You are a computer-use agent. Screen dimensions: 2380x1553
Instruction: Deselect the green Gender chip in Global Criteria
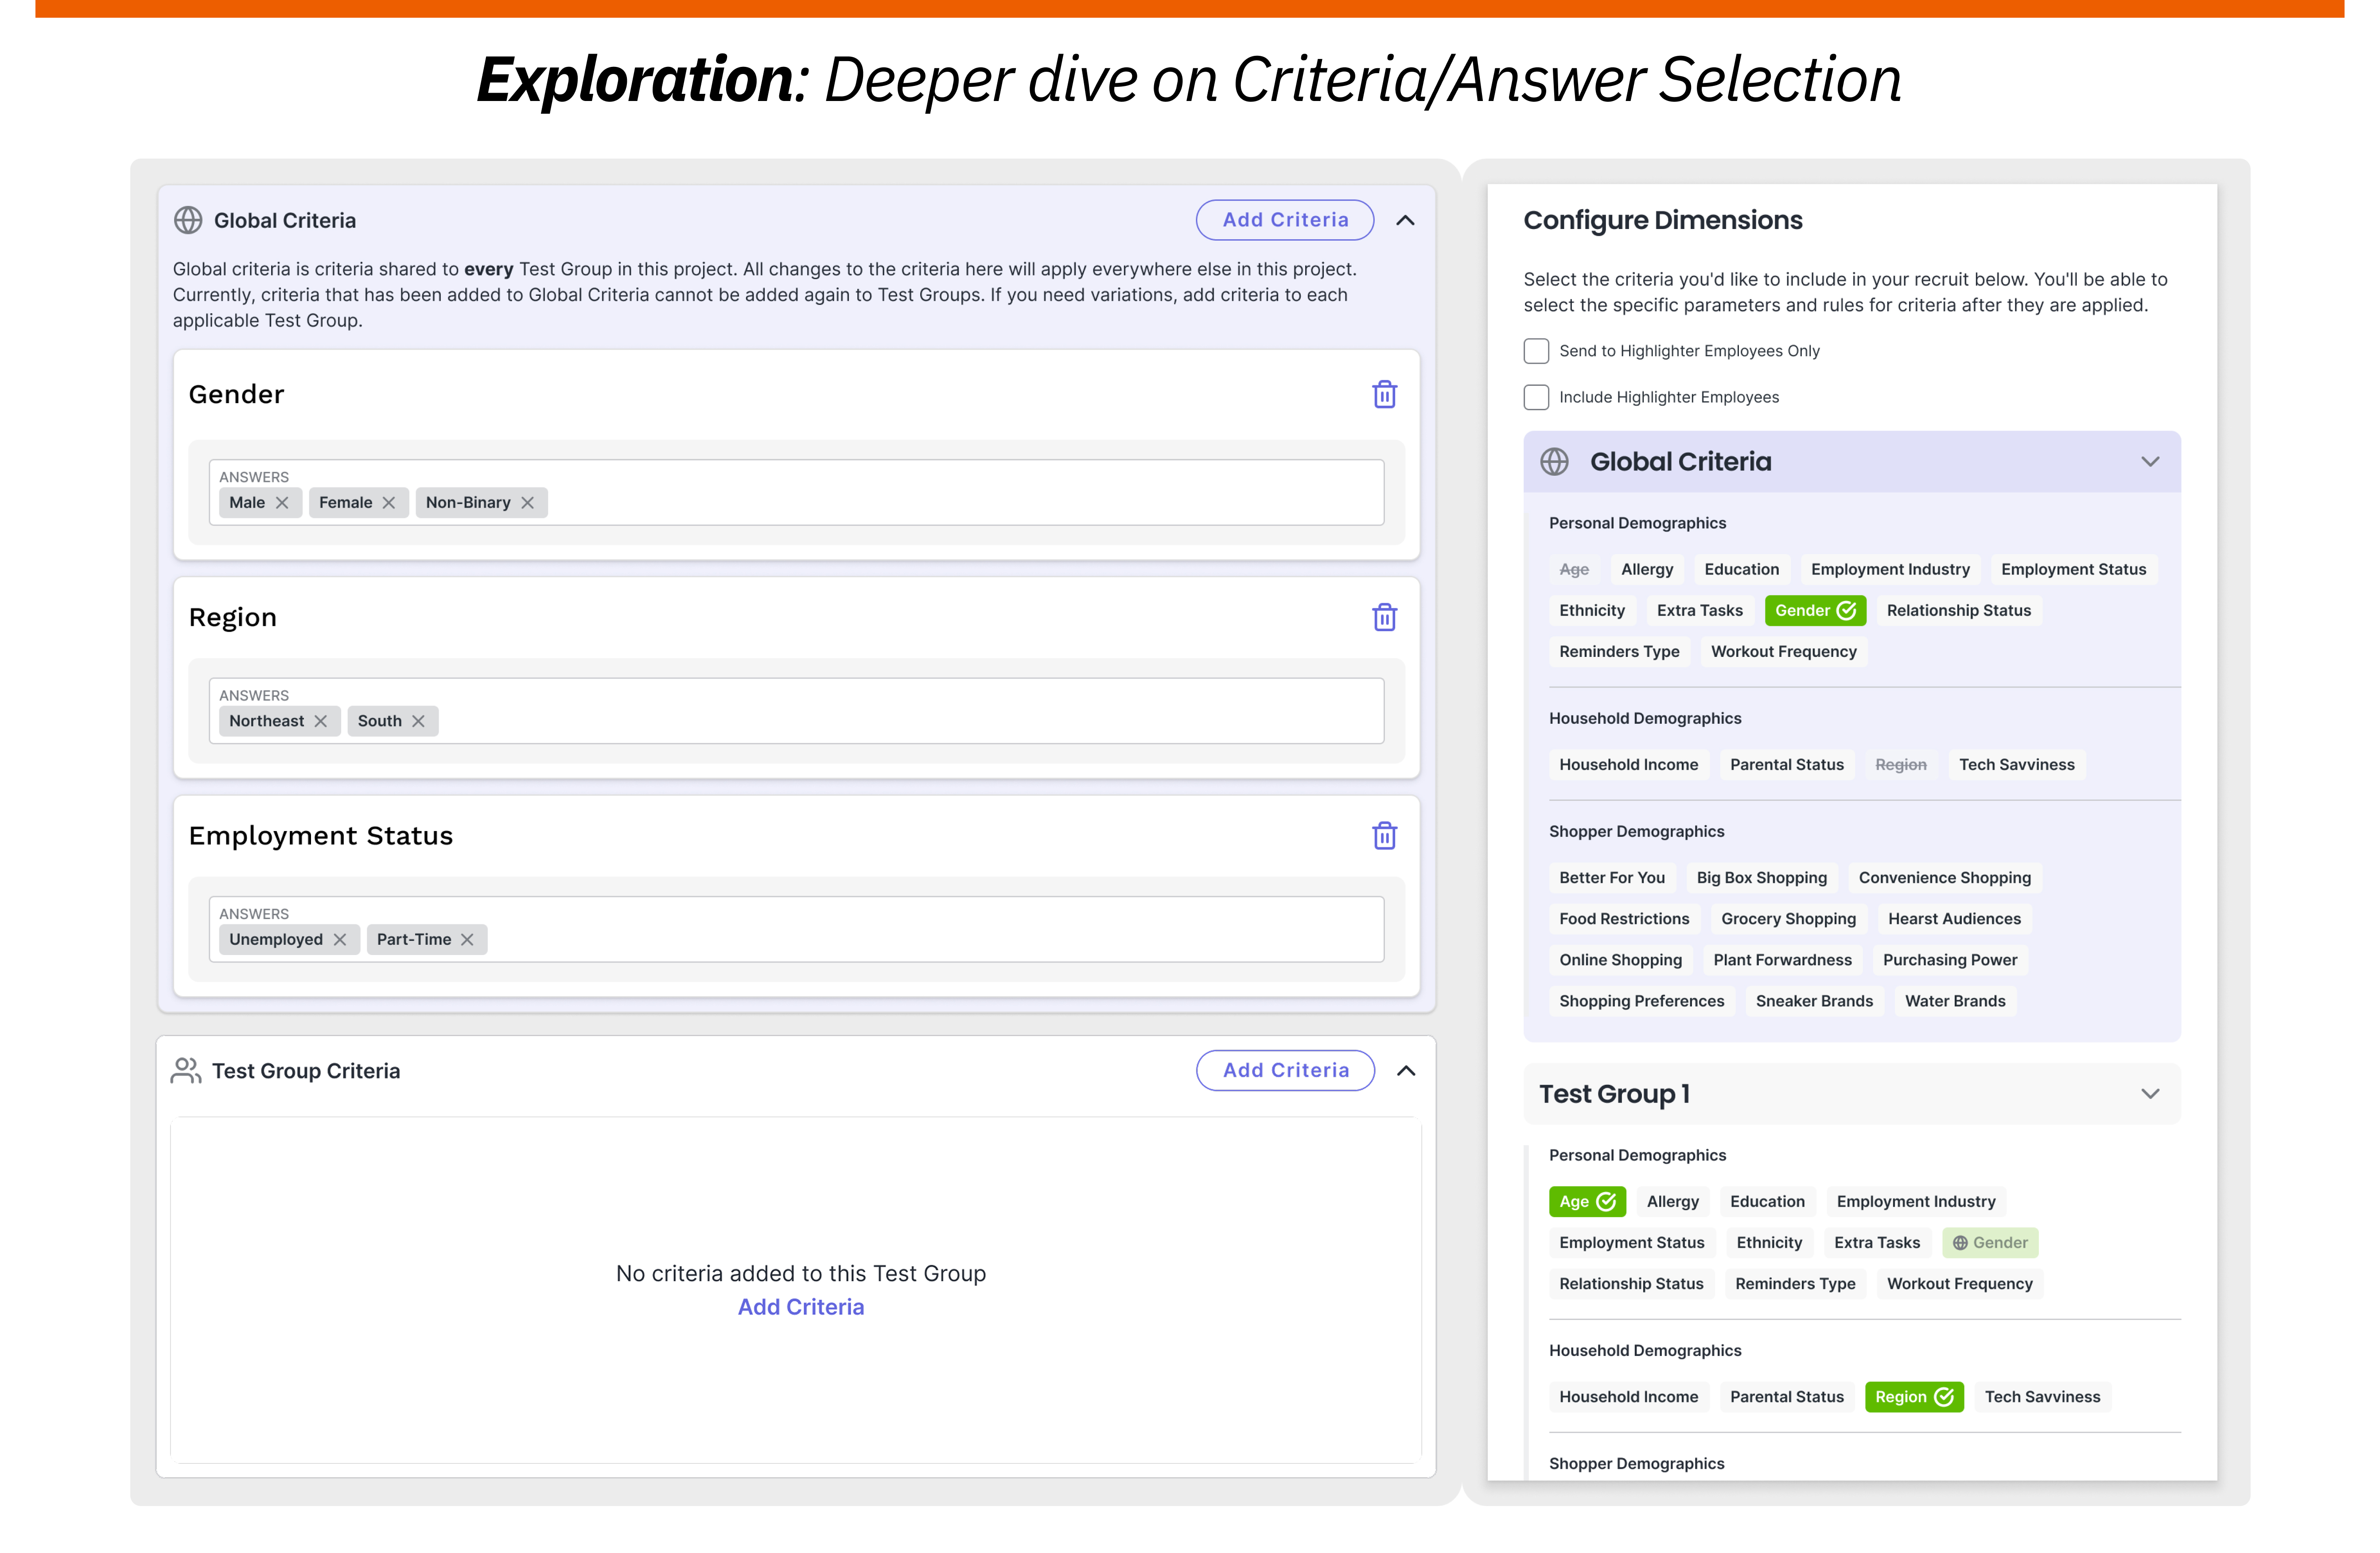(x=1815, y=610)
